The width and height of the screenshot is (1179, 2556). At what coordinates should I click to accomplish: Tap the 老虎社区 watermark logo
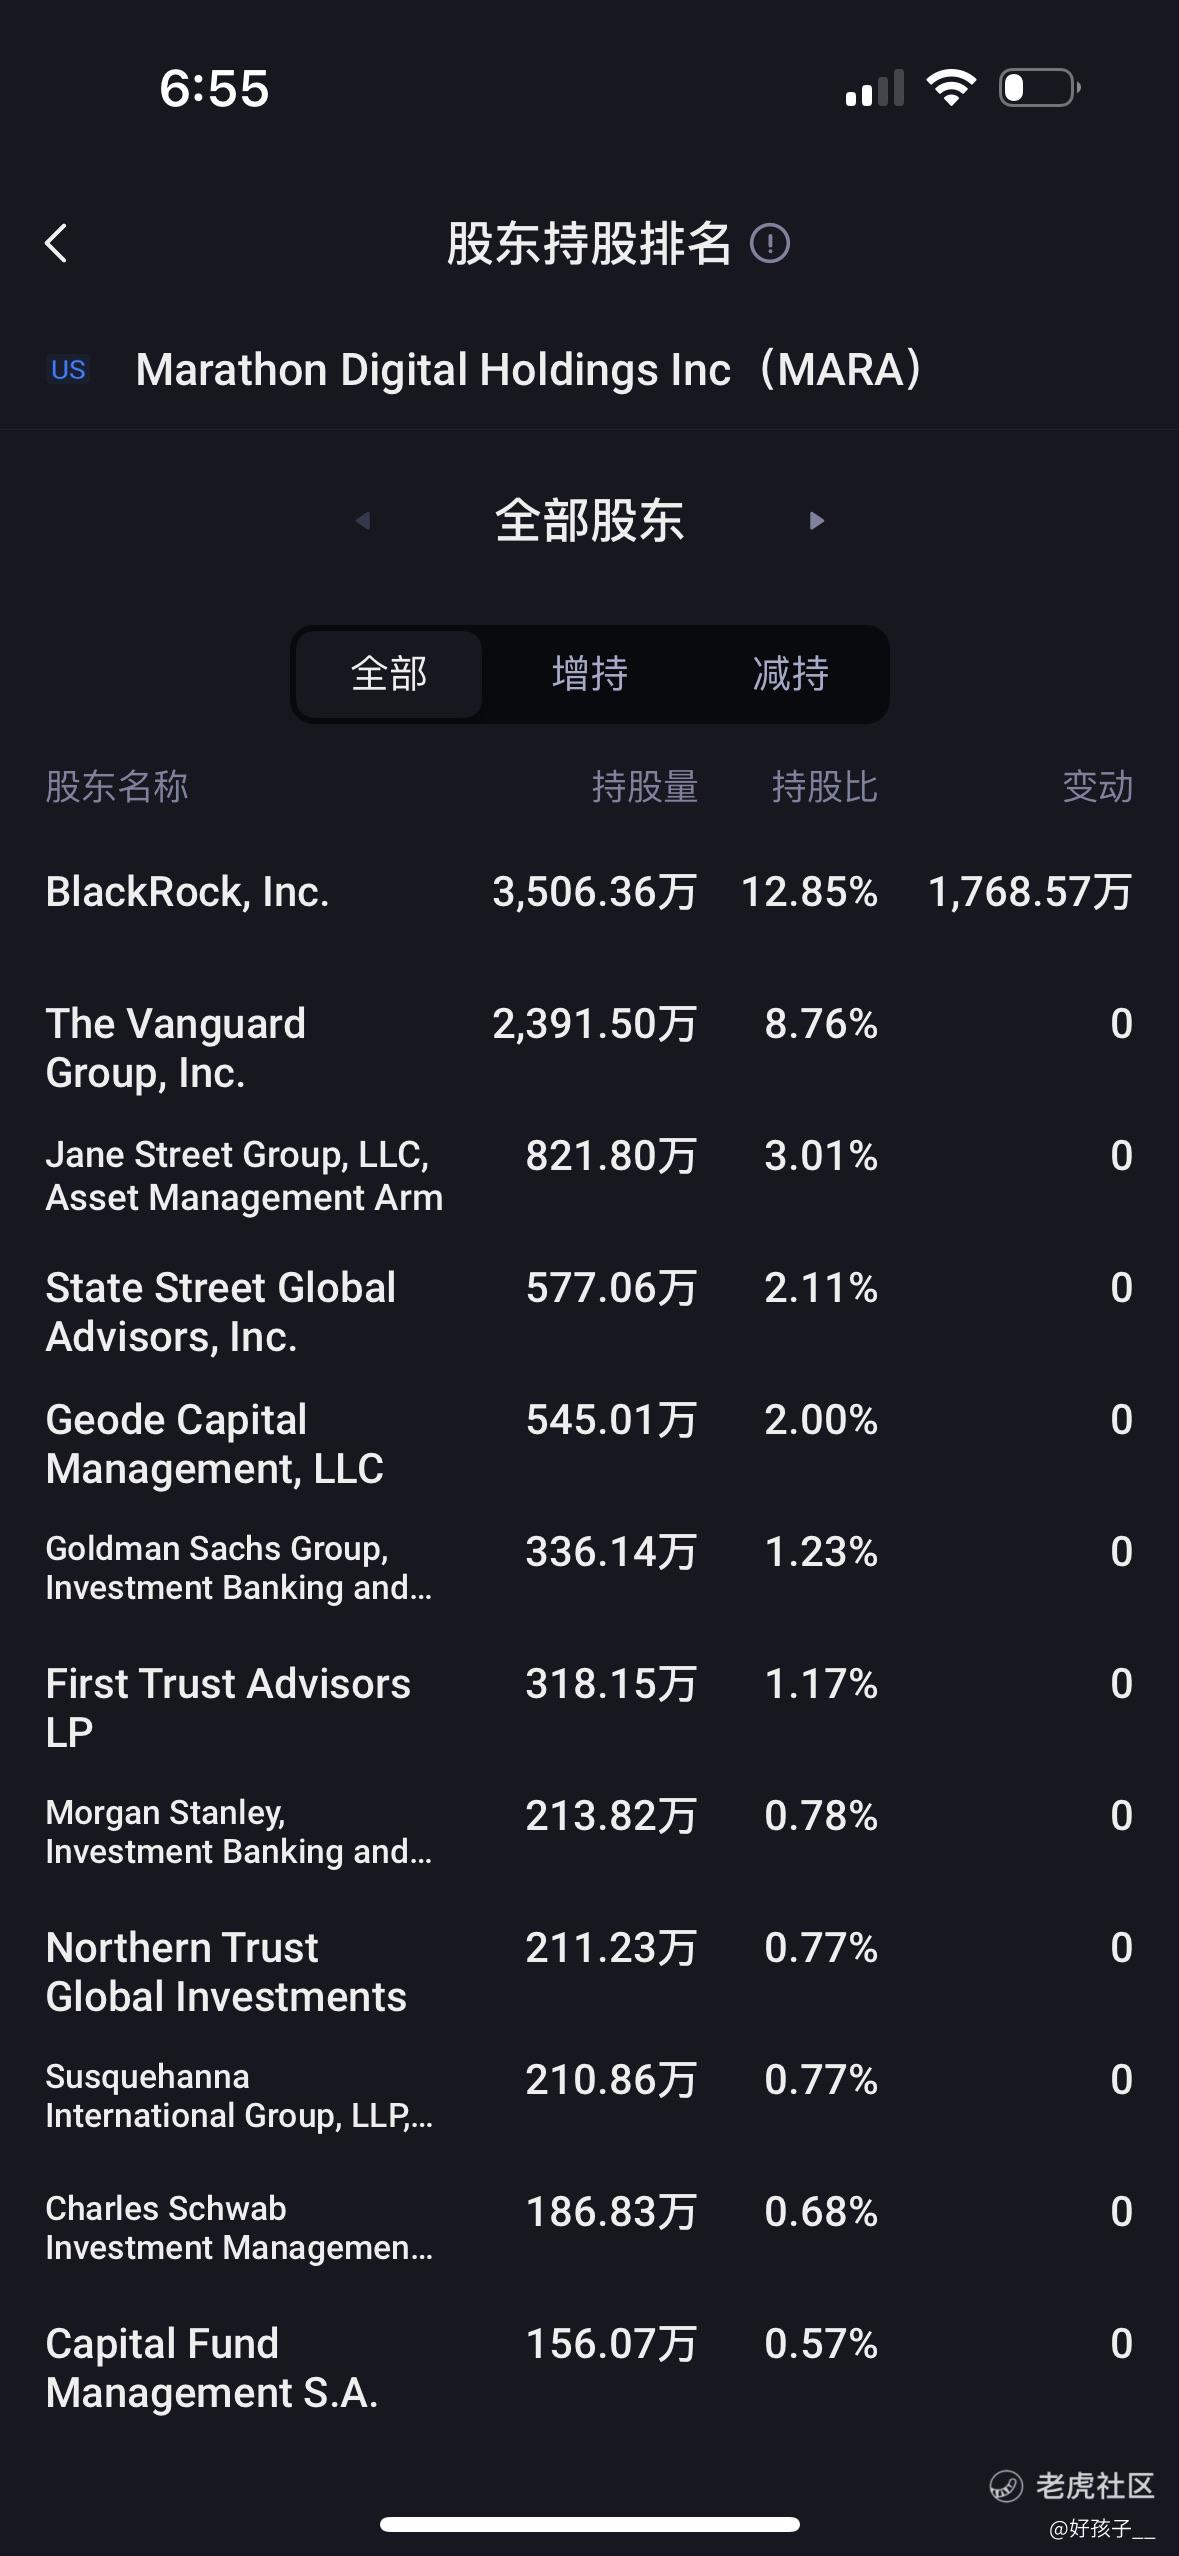click(1072, 2486)
